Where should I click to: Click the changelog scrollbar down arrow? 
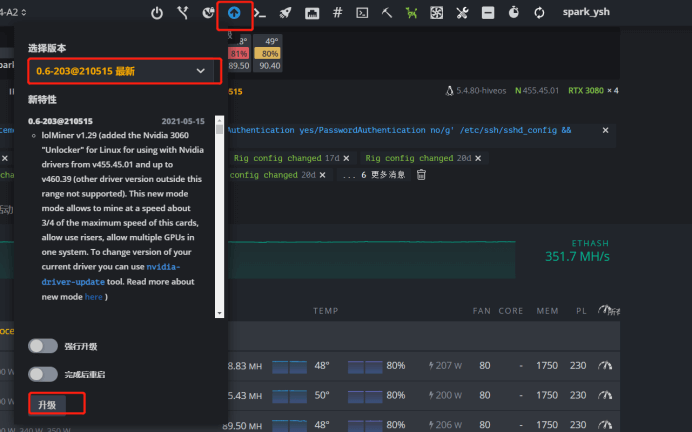click(x=220, y=313)
